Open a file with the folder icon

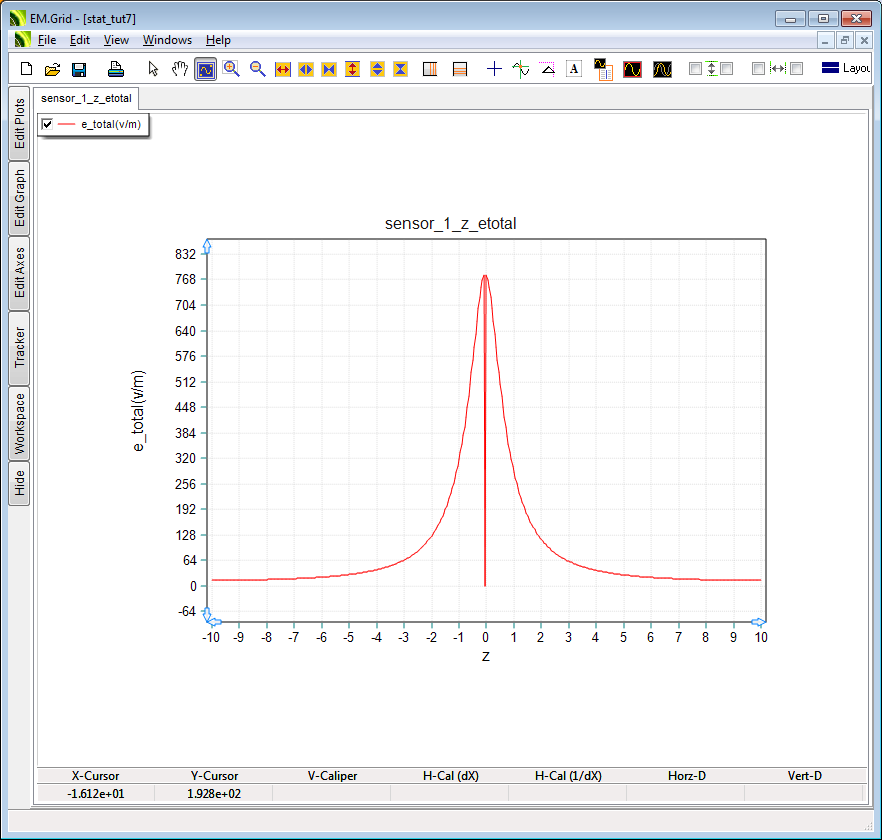pos(53,69)
